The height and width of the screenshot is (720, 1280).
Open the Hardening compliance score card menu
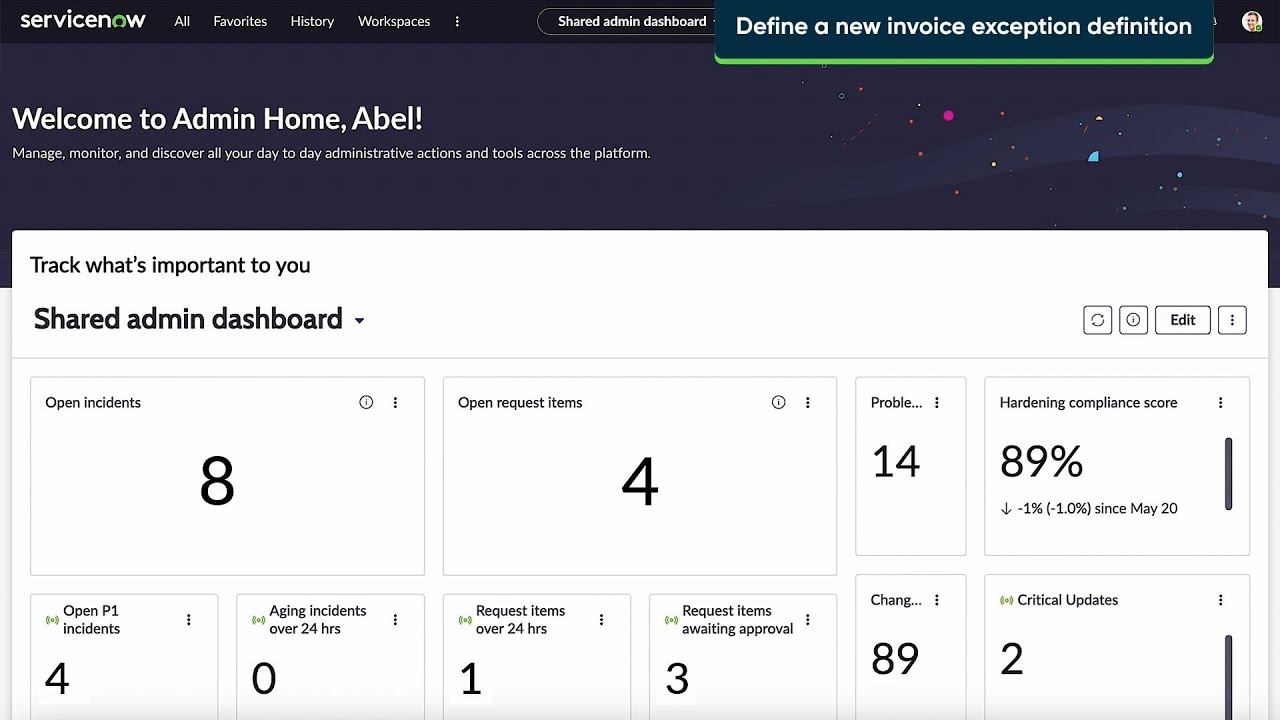pyautogui.click(x=1220, y=402)
